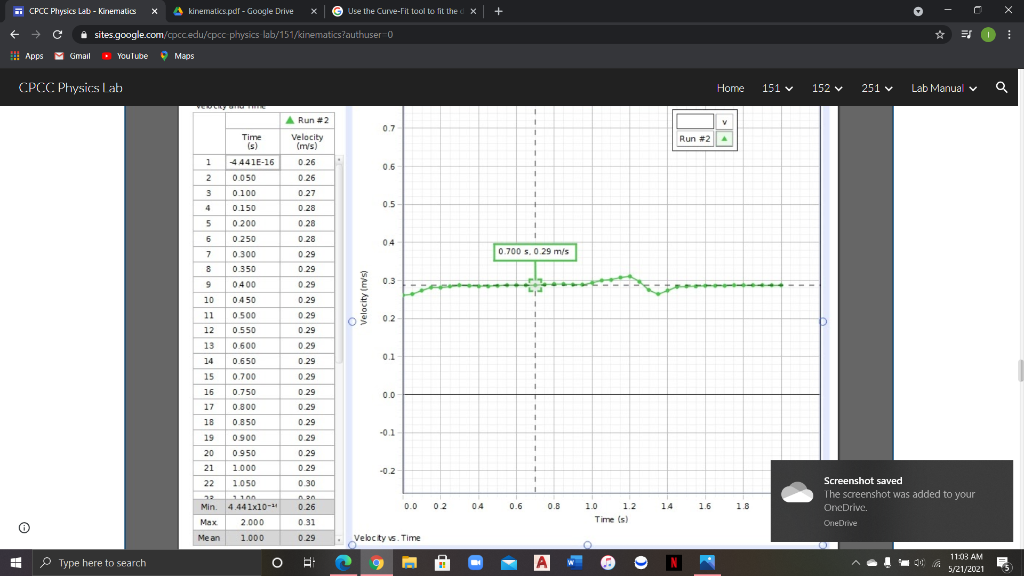Open the 151 course dropdown
The height and width of the screenshot is (576, 1024).
pos(775,88)
